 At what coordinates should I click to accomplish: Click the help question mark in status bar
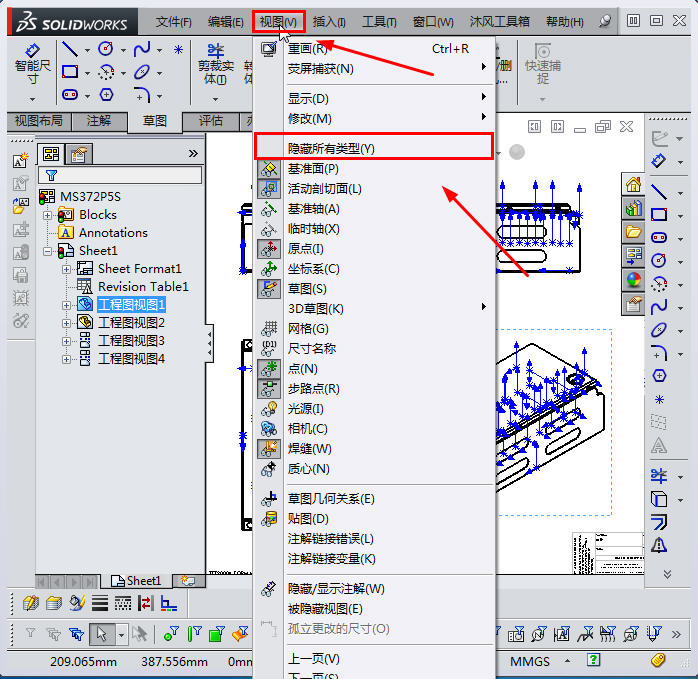tap(594, 661)
